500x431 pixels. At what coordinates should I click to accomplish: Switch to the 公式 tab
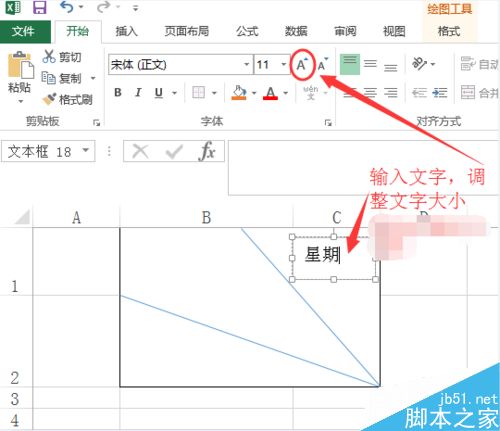coord(247,32)
